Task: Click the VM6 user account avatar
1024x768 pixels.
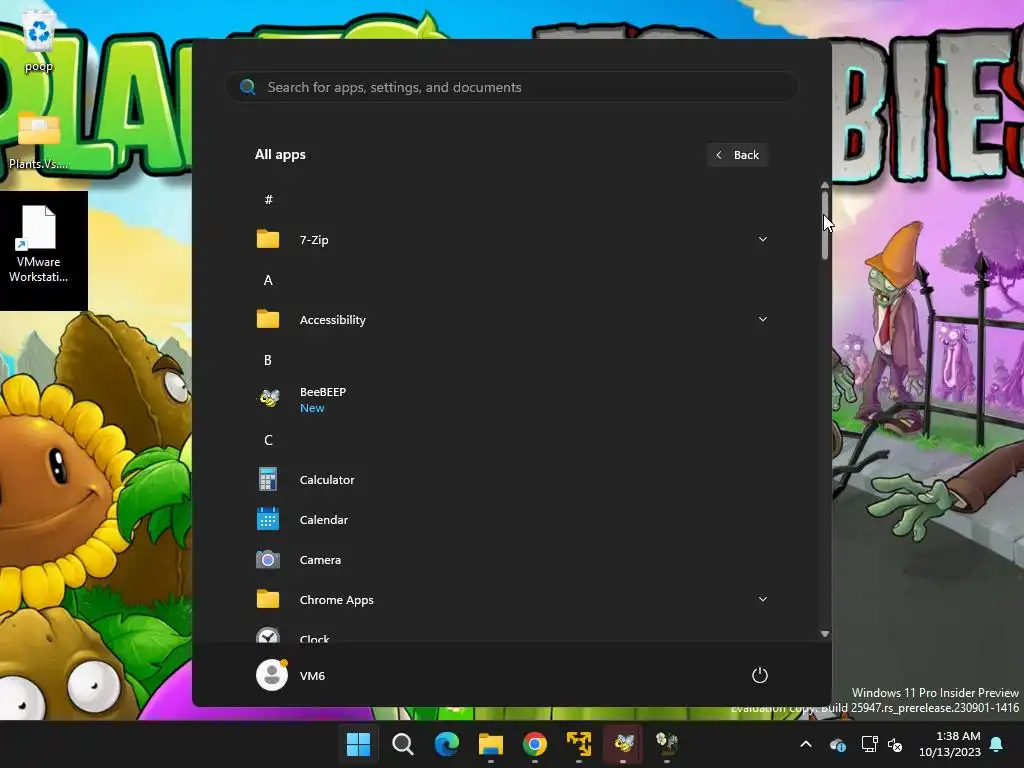Action: (272, 675)
